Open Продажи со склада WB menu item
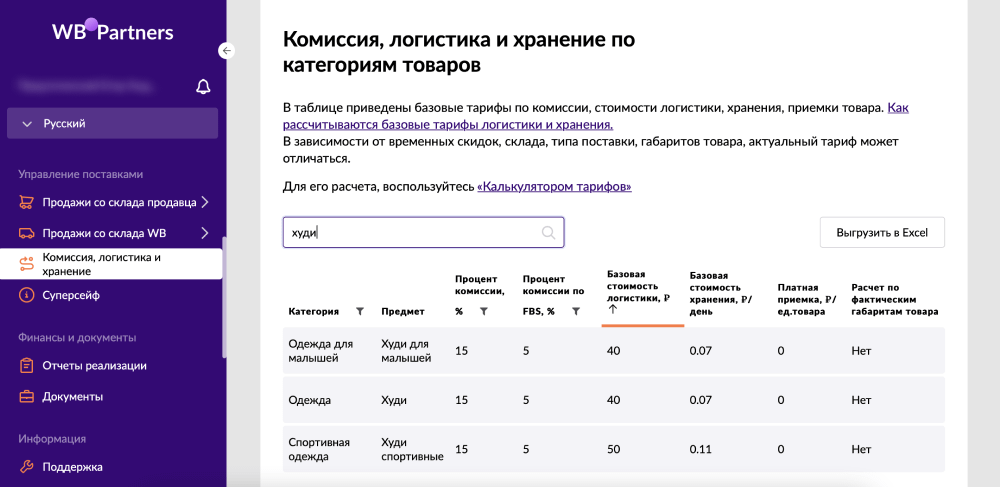The image size is (1000, 487). tap(105, 233)
